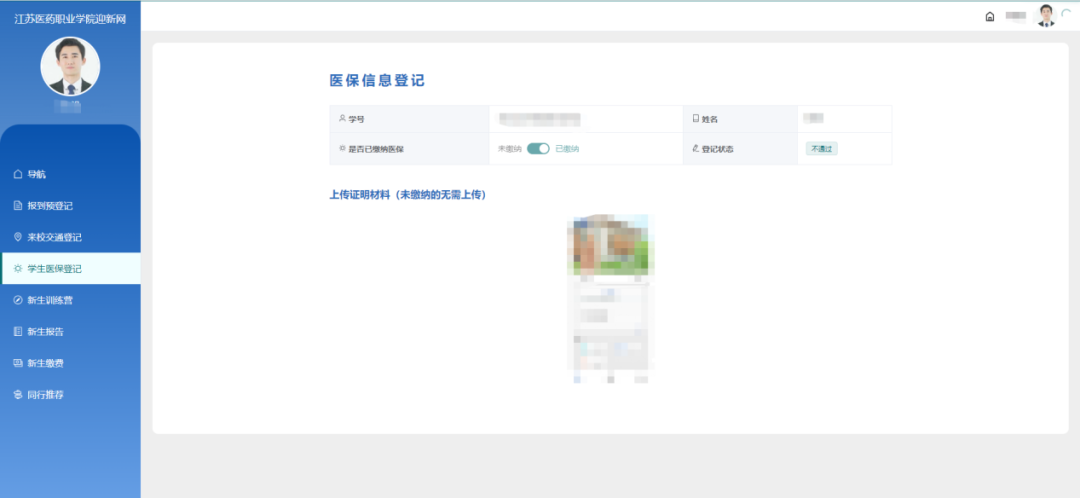Select the 学生医保登记 menu item
The image size is (1080, 498).
70,268
